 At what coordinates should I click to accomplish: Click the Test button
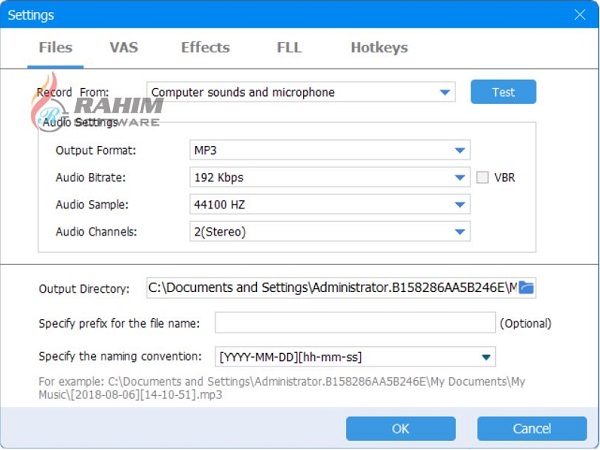click(503, 92)
